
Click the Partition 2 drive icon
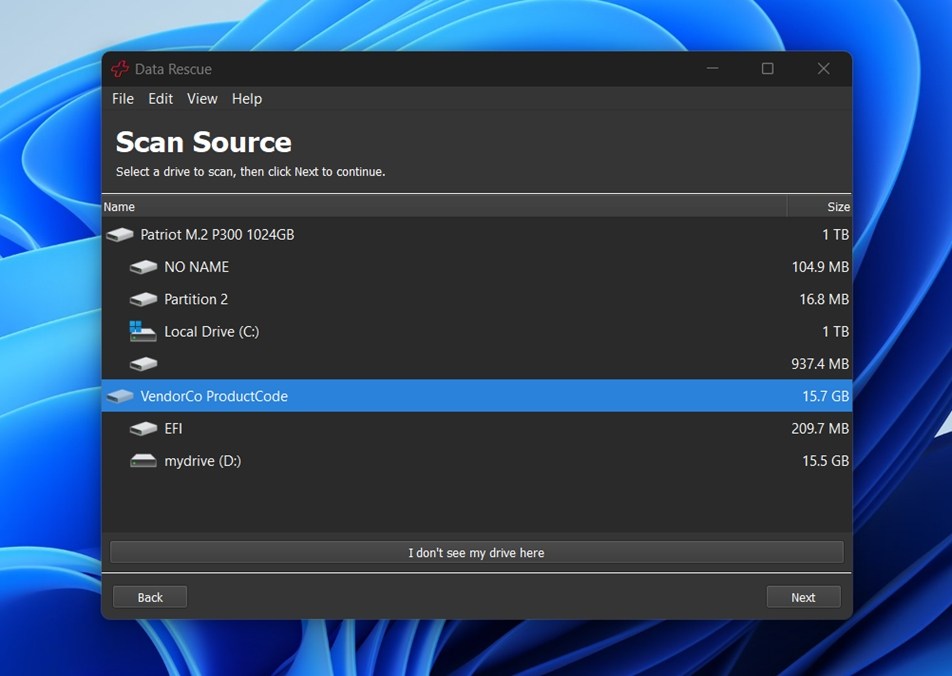point(144,300)
